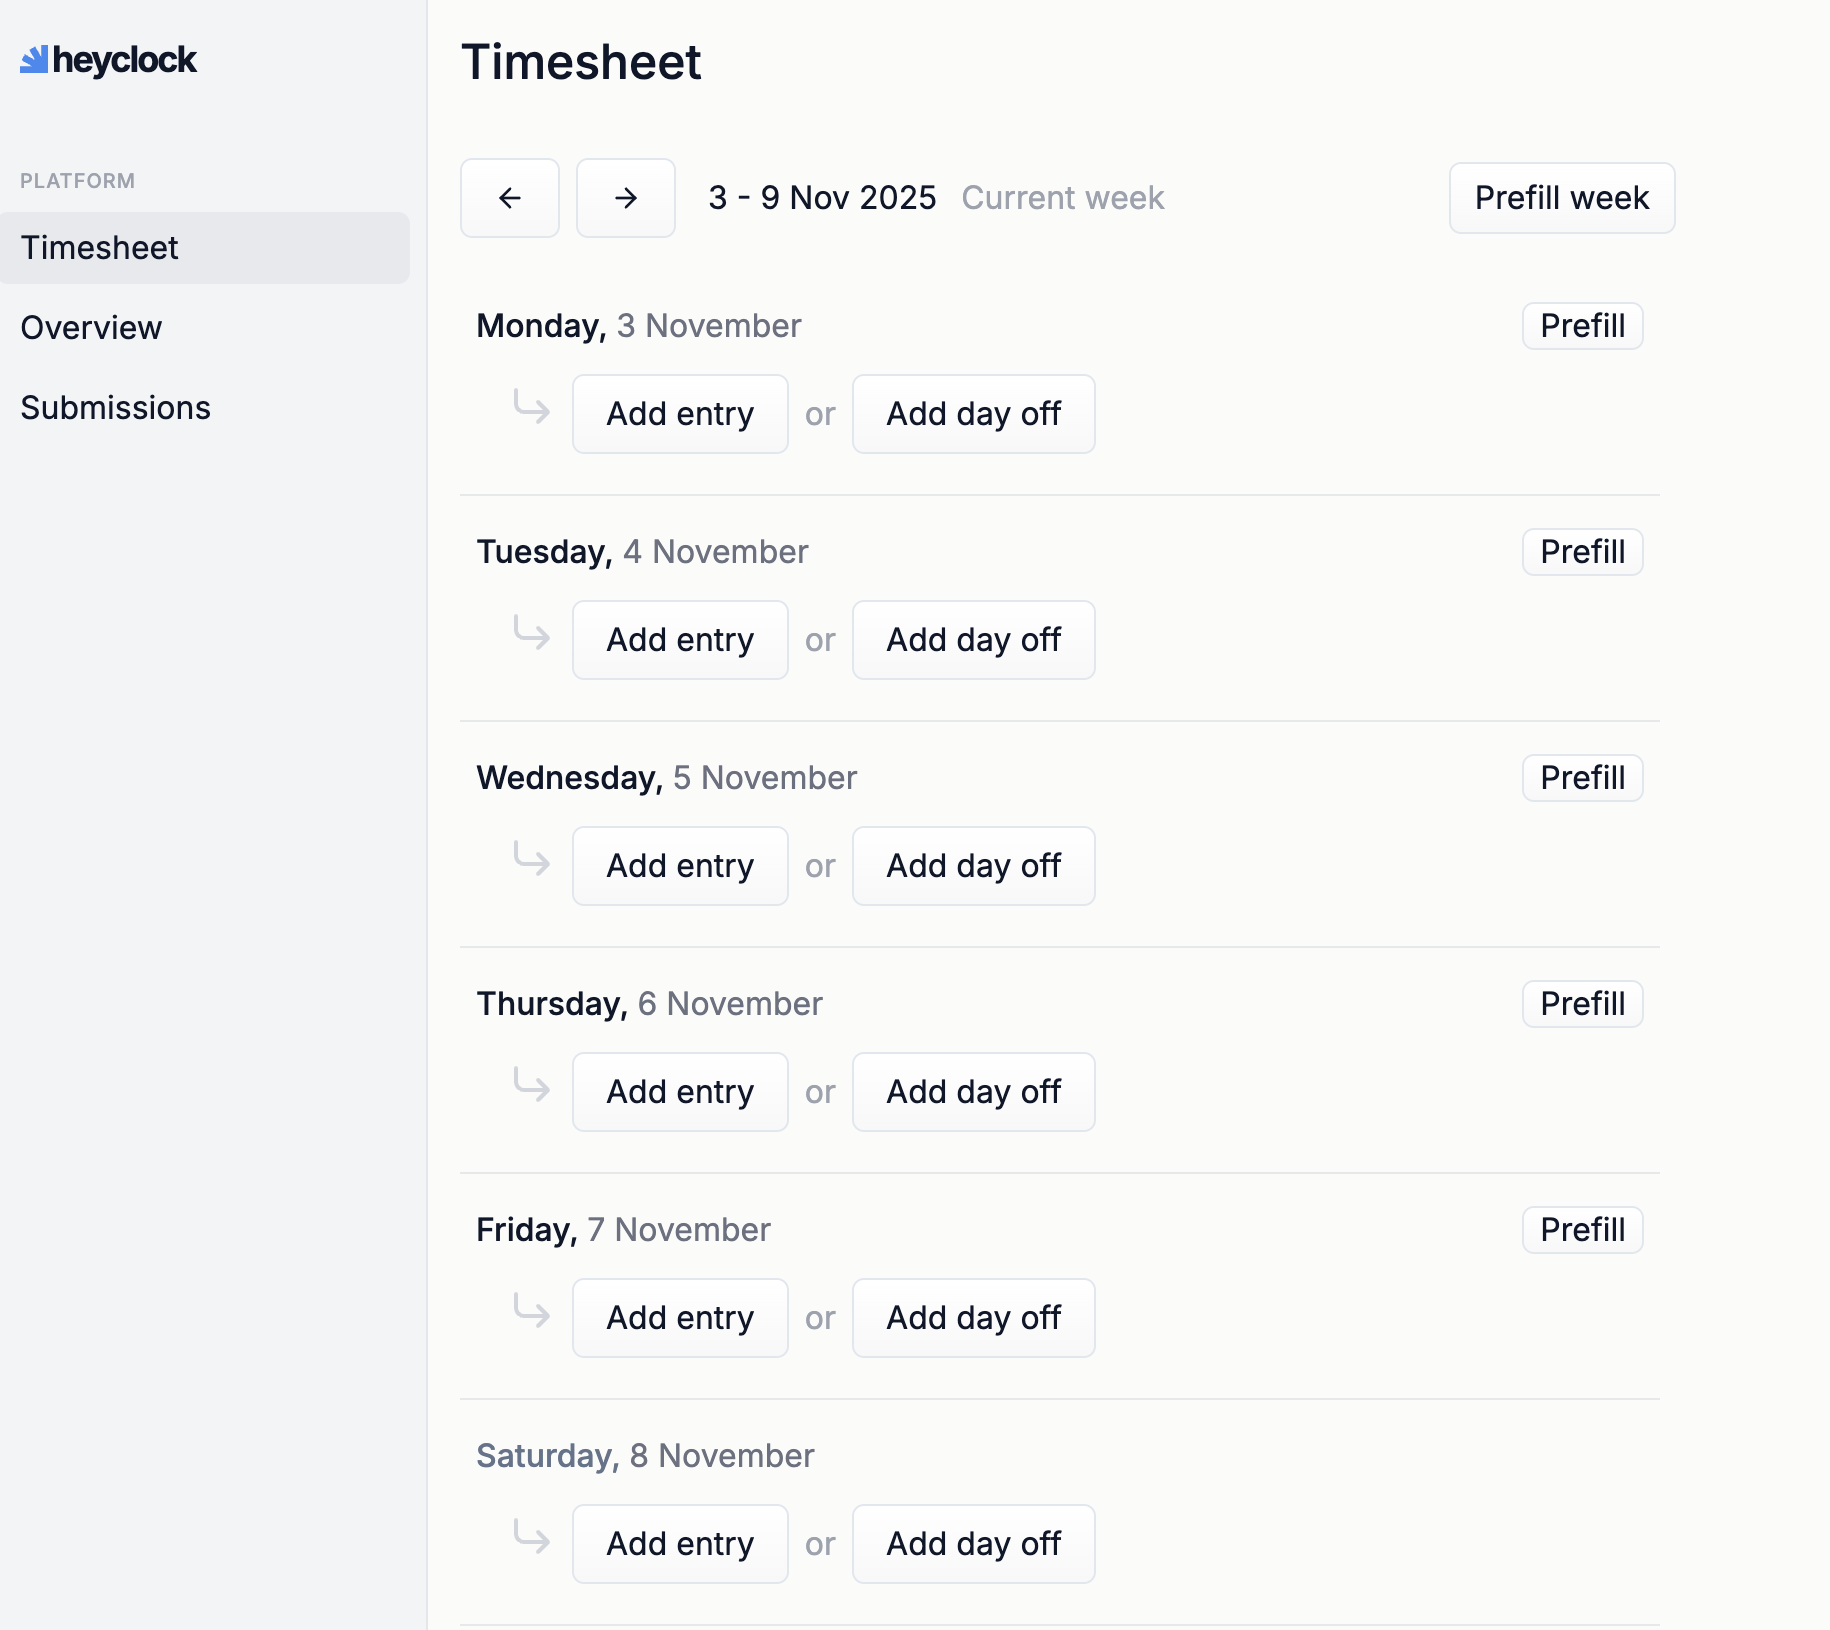Add day off on Monday
The width and height of the screenshot is (1830, 1630).
[973, 414]
